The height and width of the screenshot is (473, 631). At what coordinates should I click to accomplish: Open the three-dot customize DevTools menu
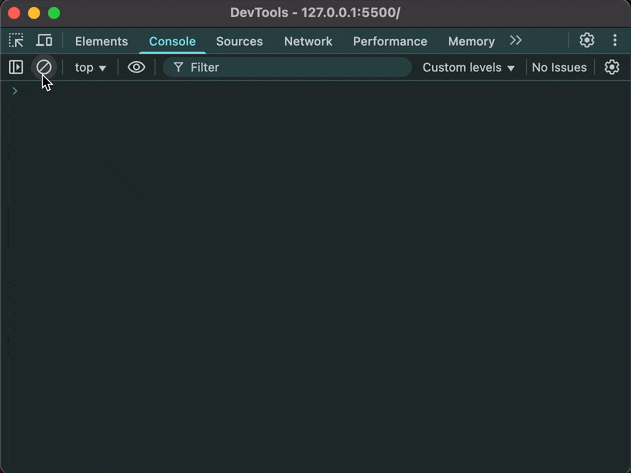coord(615,41)
